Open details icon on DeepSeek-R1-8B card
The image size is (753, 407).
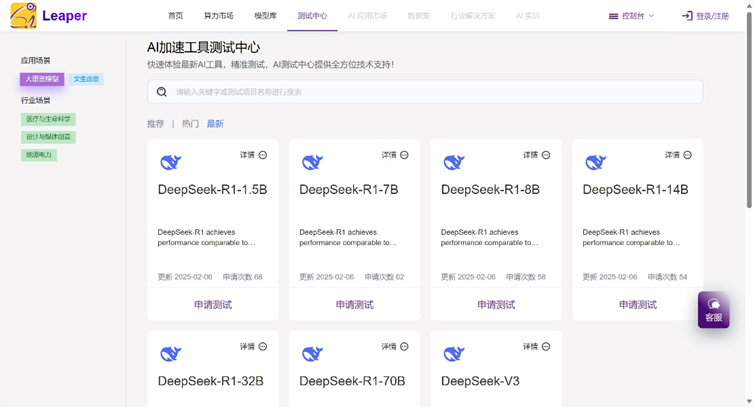coord(546,155)
